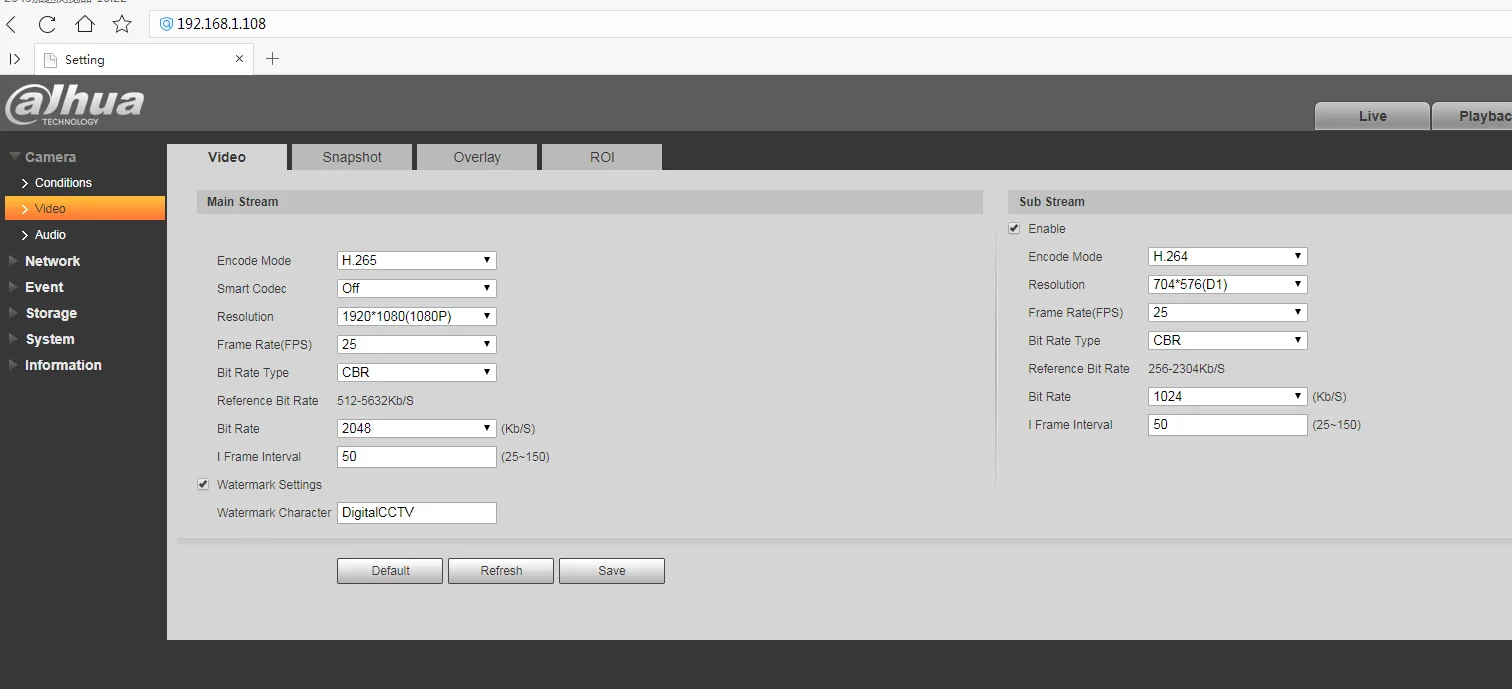Open Sub Stream Bit Rate Type dropdown
Screen dimensions: 1512x689
tap(1228, 340)
